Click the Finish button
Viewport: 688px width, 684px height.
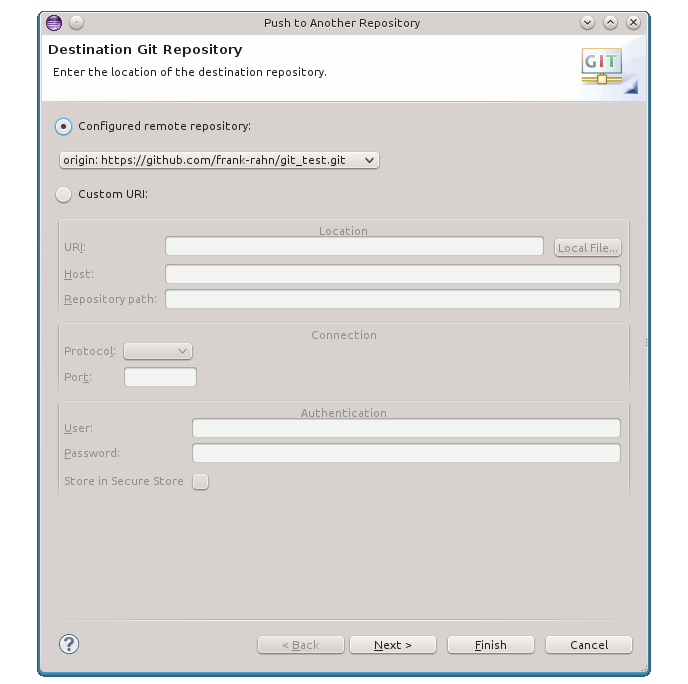(491, 645)
